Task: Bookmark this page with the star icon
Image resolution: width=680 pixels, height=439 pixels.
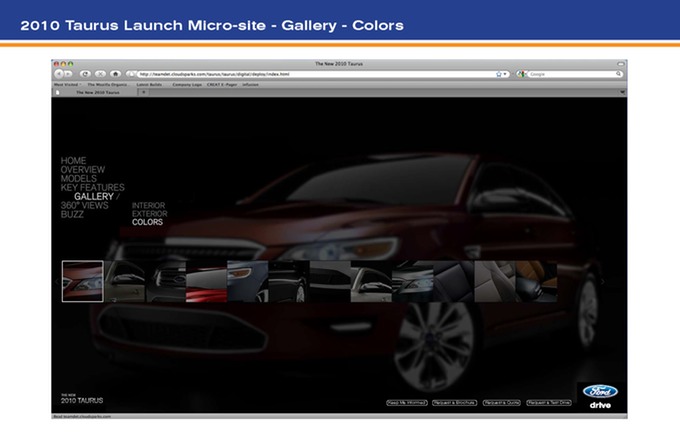Action: pos(499,74)
